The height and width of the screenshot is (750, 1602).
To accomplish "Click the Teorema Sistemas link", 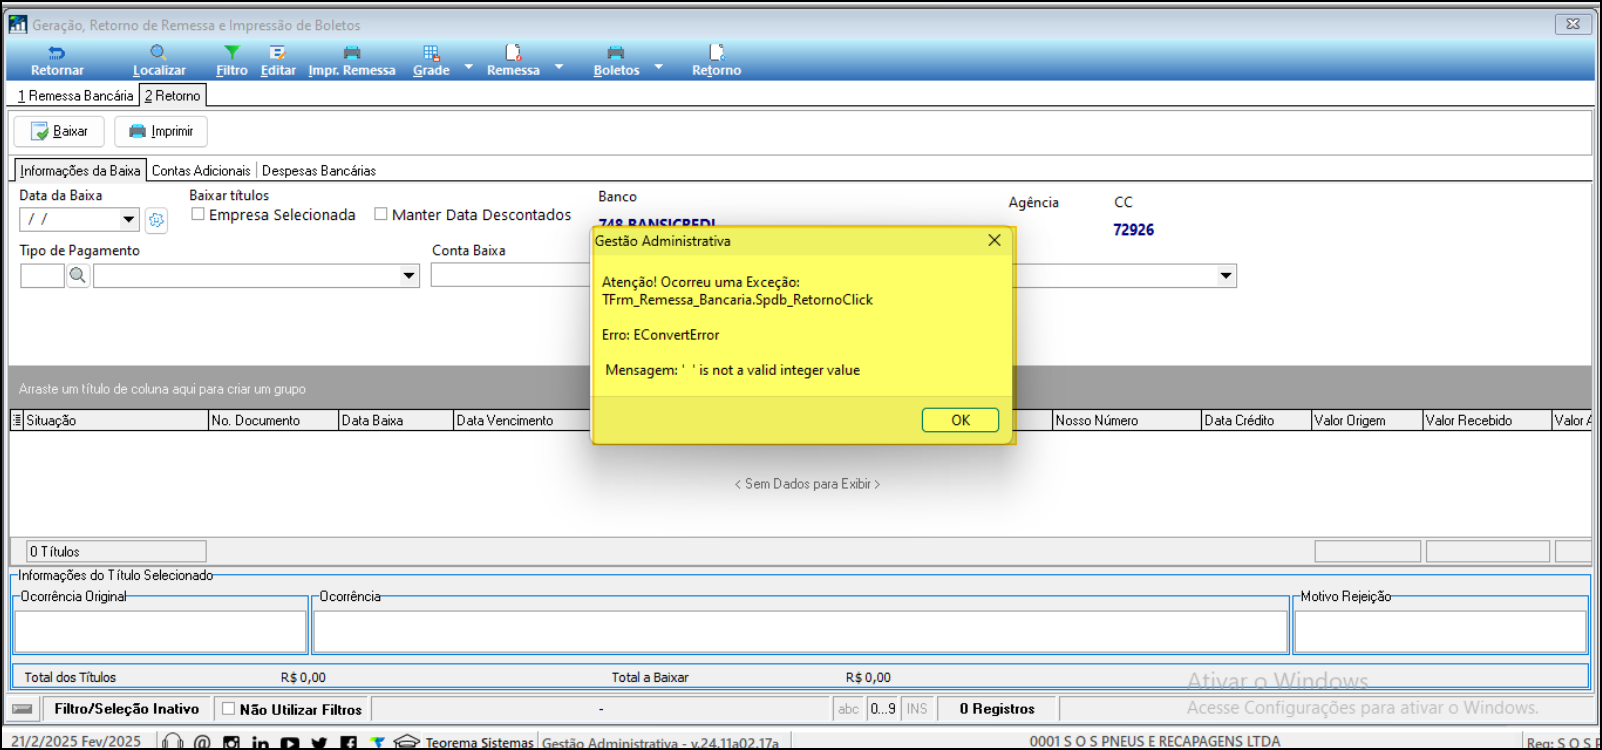I will [480, 743].
